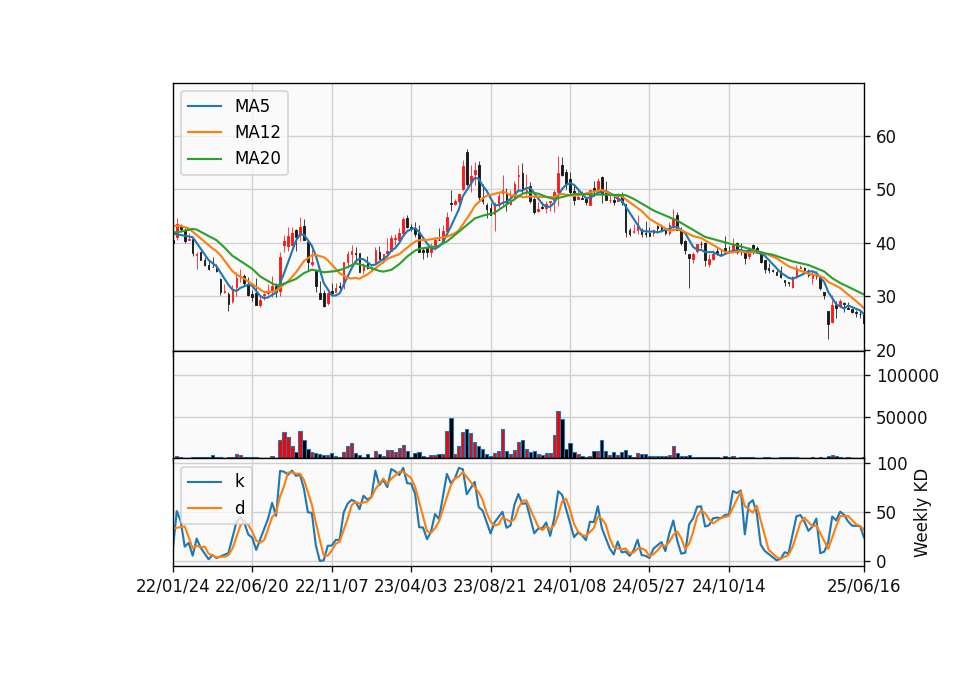Click the d legend label
Screen dimensions: 960x690
point(239,508)
